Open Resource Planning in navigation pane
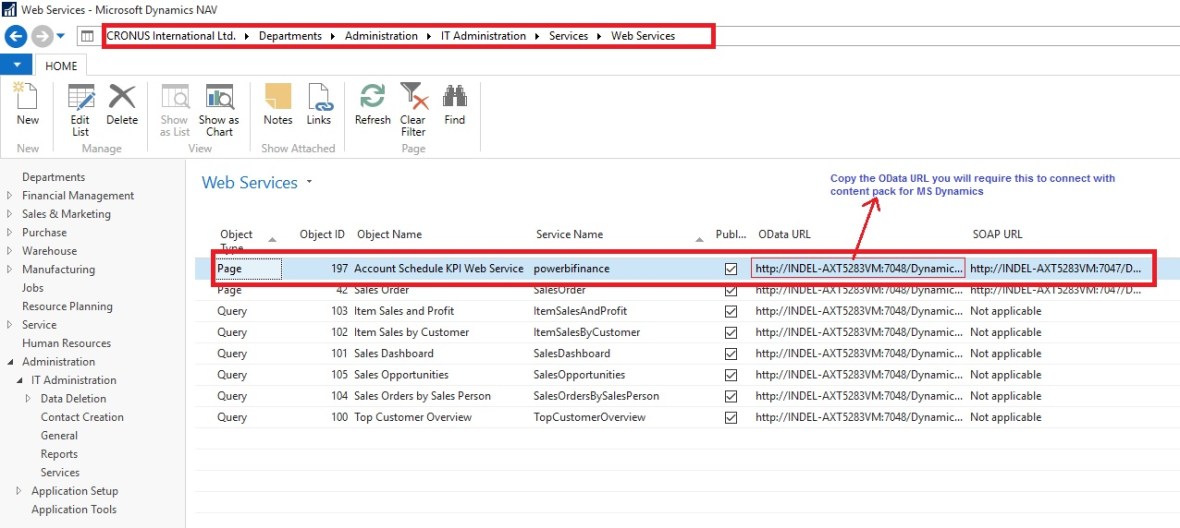This screenshot has width=1180, height=528. click(x=67, y=306)
